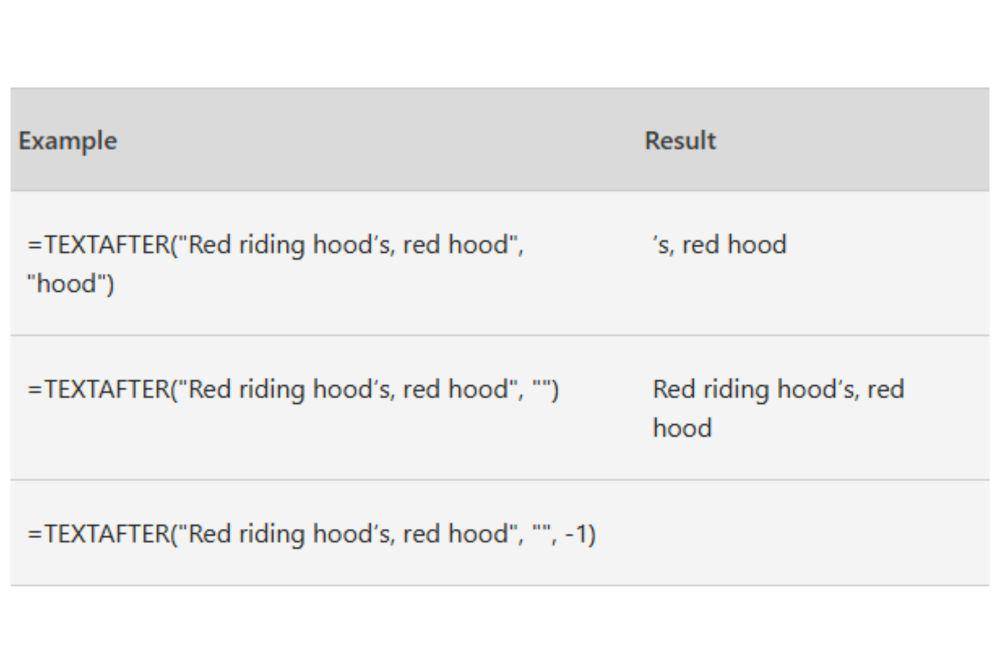Select the result text 's, red hood
This screenshot has height=667, width=1000.
tap(719, 244)
